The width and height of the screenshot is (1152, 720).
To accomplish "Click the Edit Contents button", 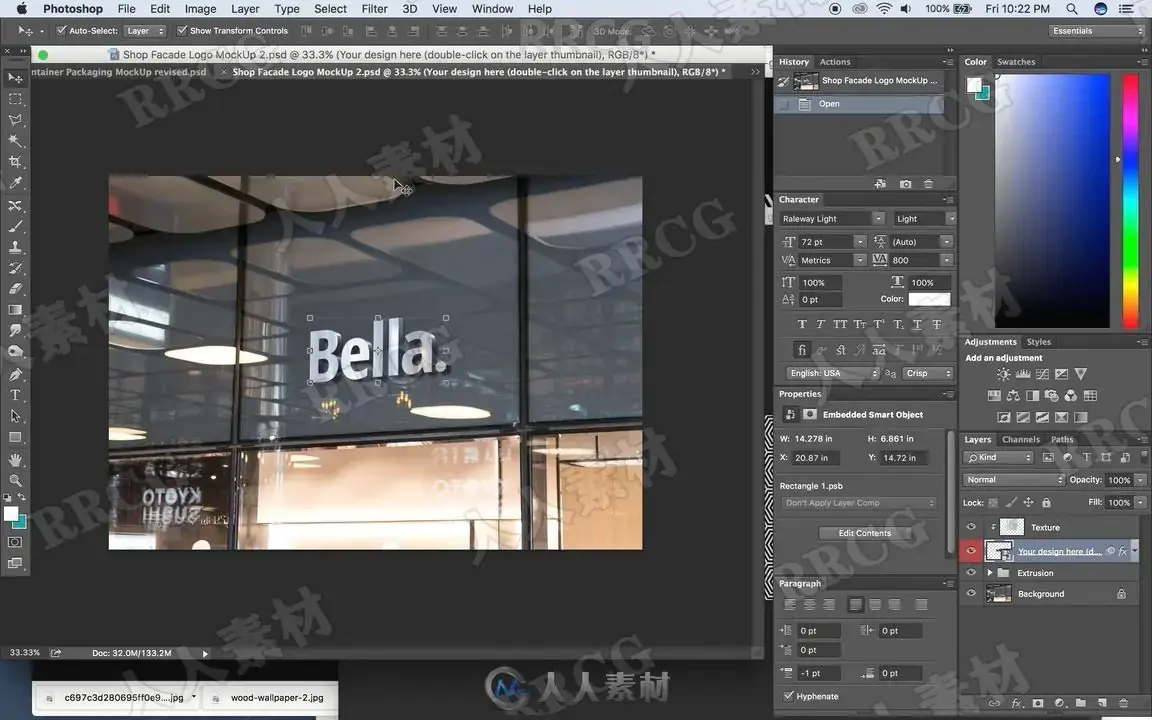I will pos(865,533).
